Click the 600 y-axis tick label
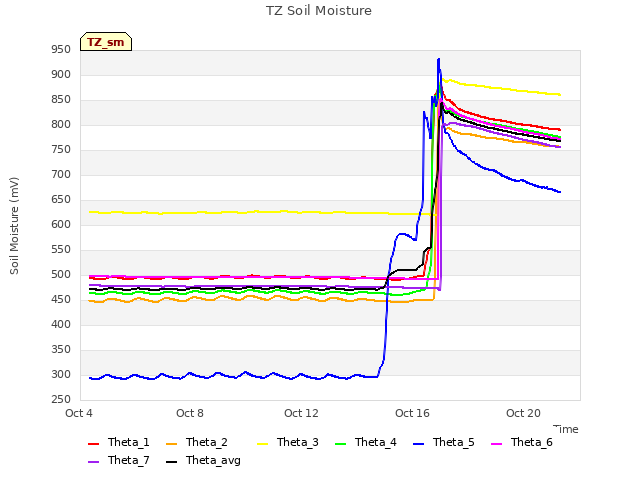 tap(61, 224)
